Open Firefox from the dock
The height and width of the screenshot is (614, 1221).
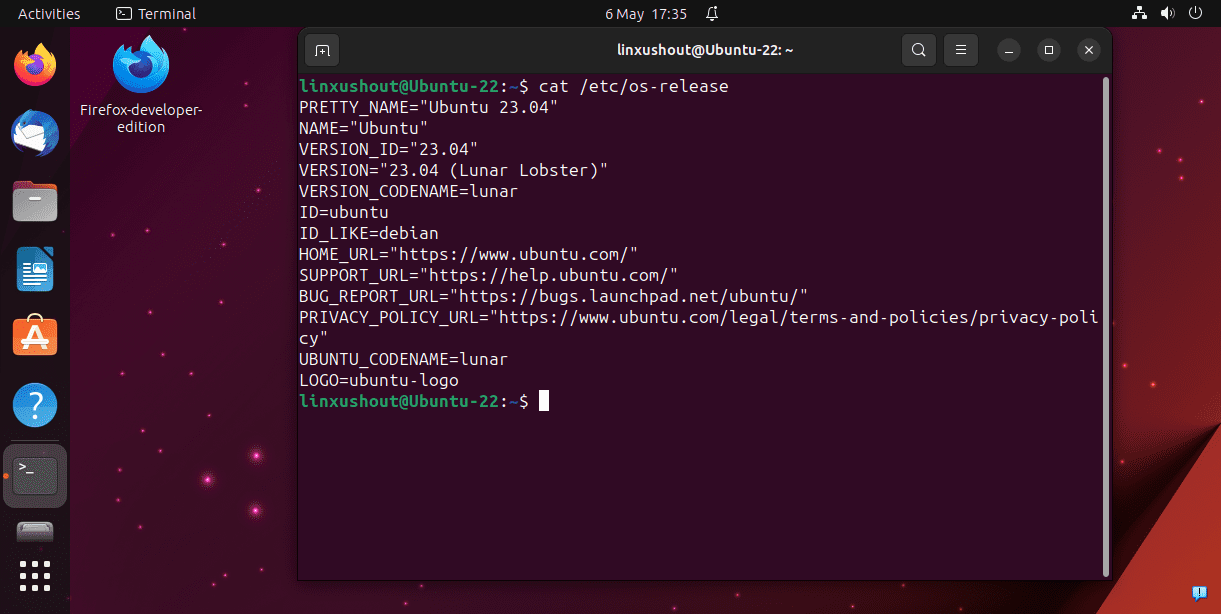[x=35, y=66]
